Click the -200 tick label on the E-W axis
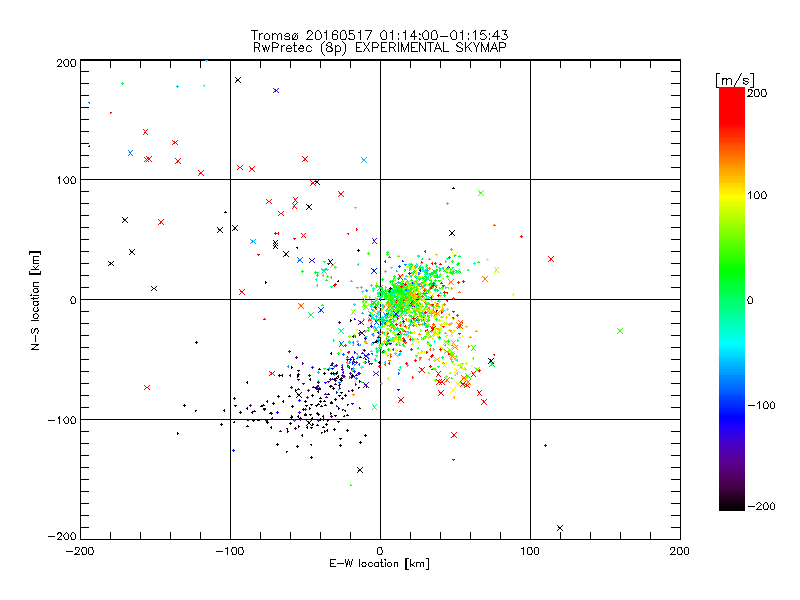The image size is (800, 600). [80, 551]
